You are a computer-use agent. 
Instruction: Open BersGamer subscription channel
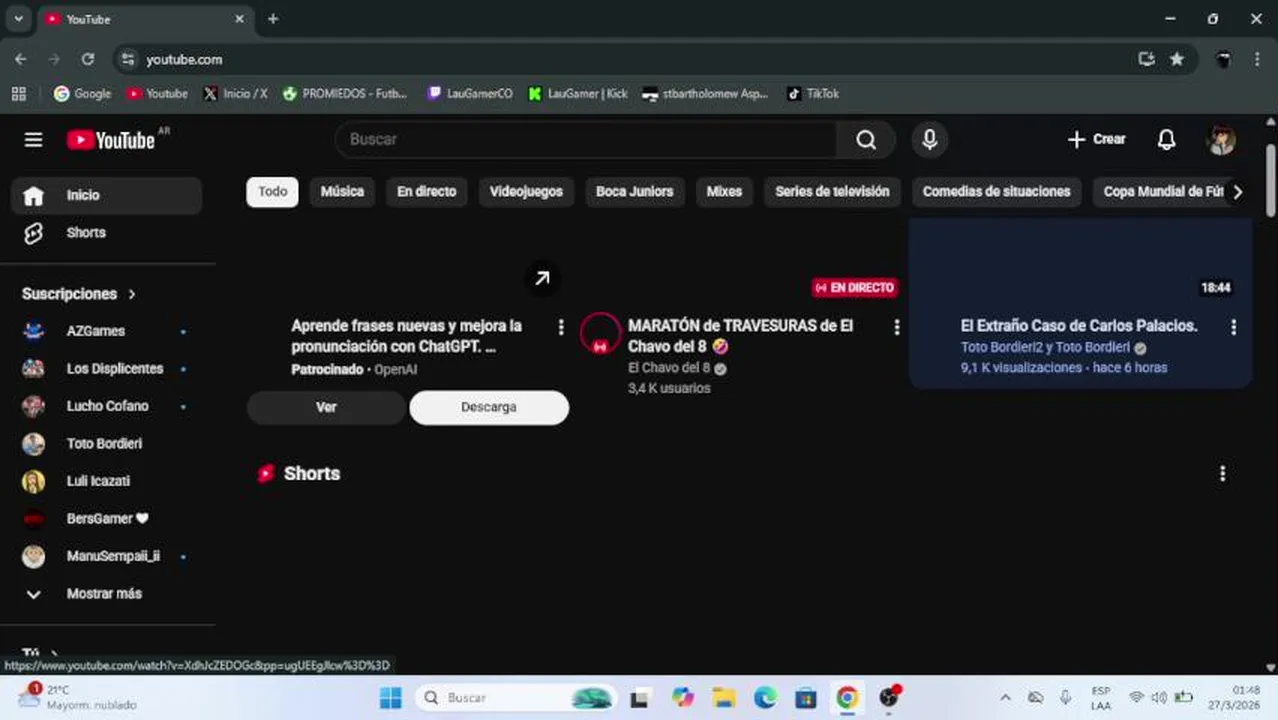[x=106, y=519]
